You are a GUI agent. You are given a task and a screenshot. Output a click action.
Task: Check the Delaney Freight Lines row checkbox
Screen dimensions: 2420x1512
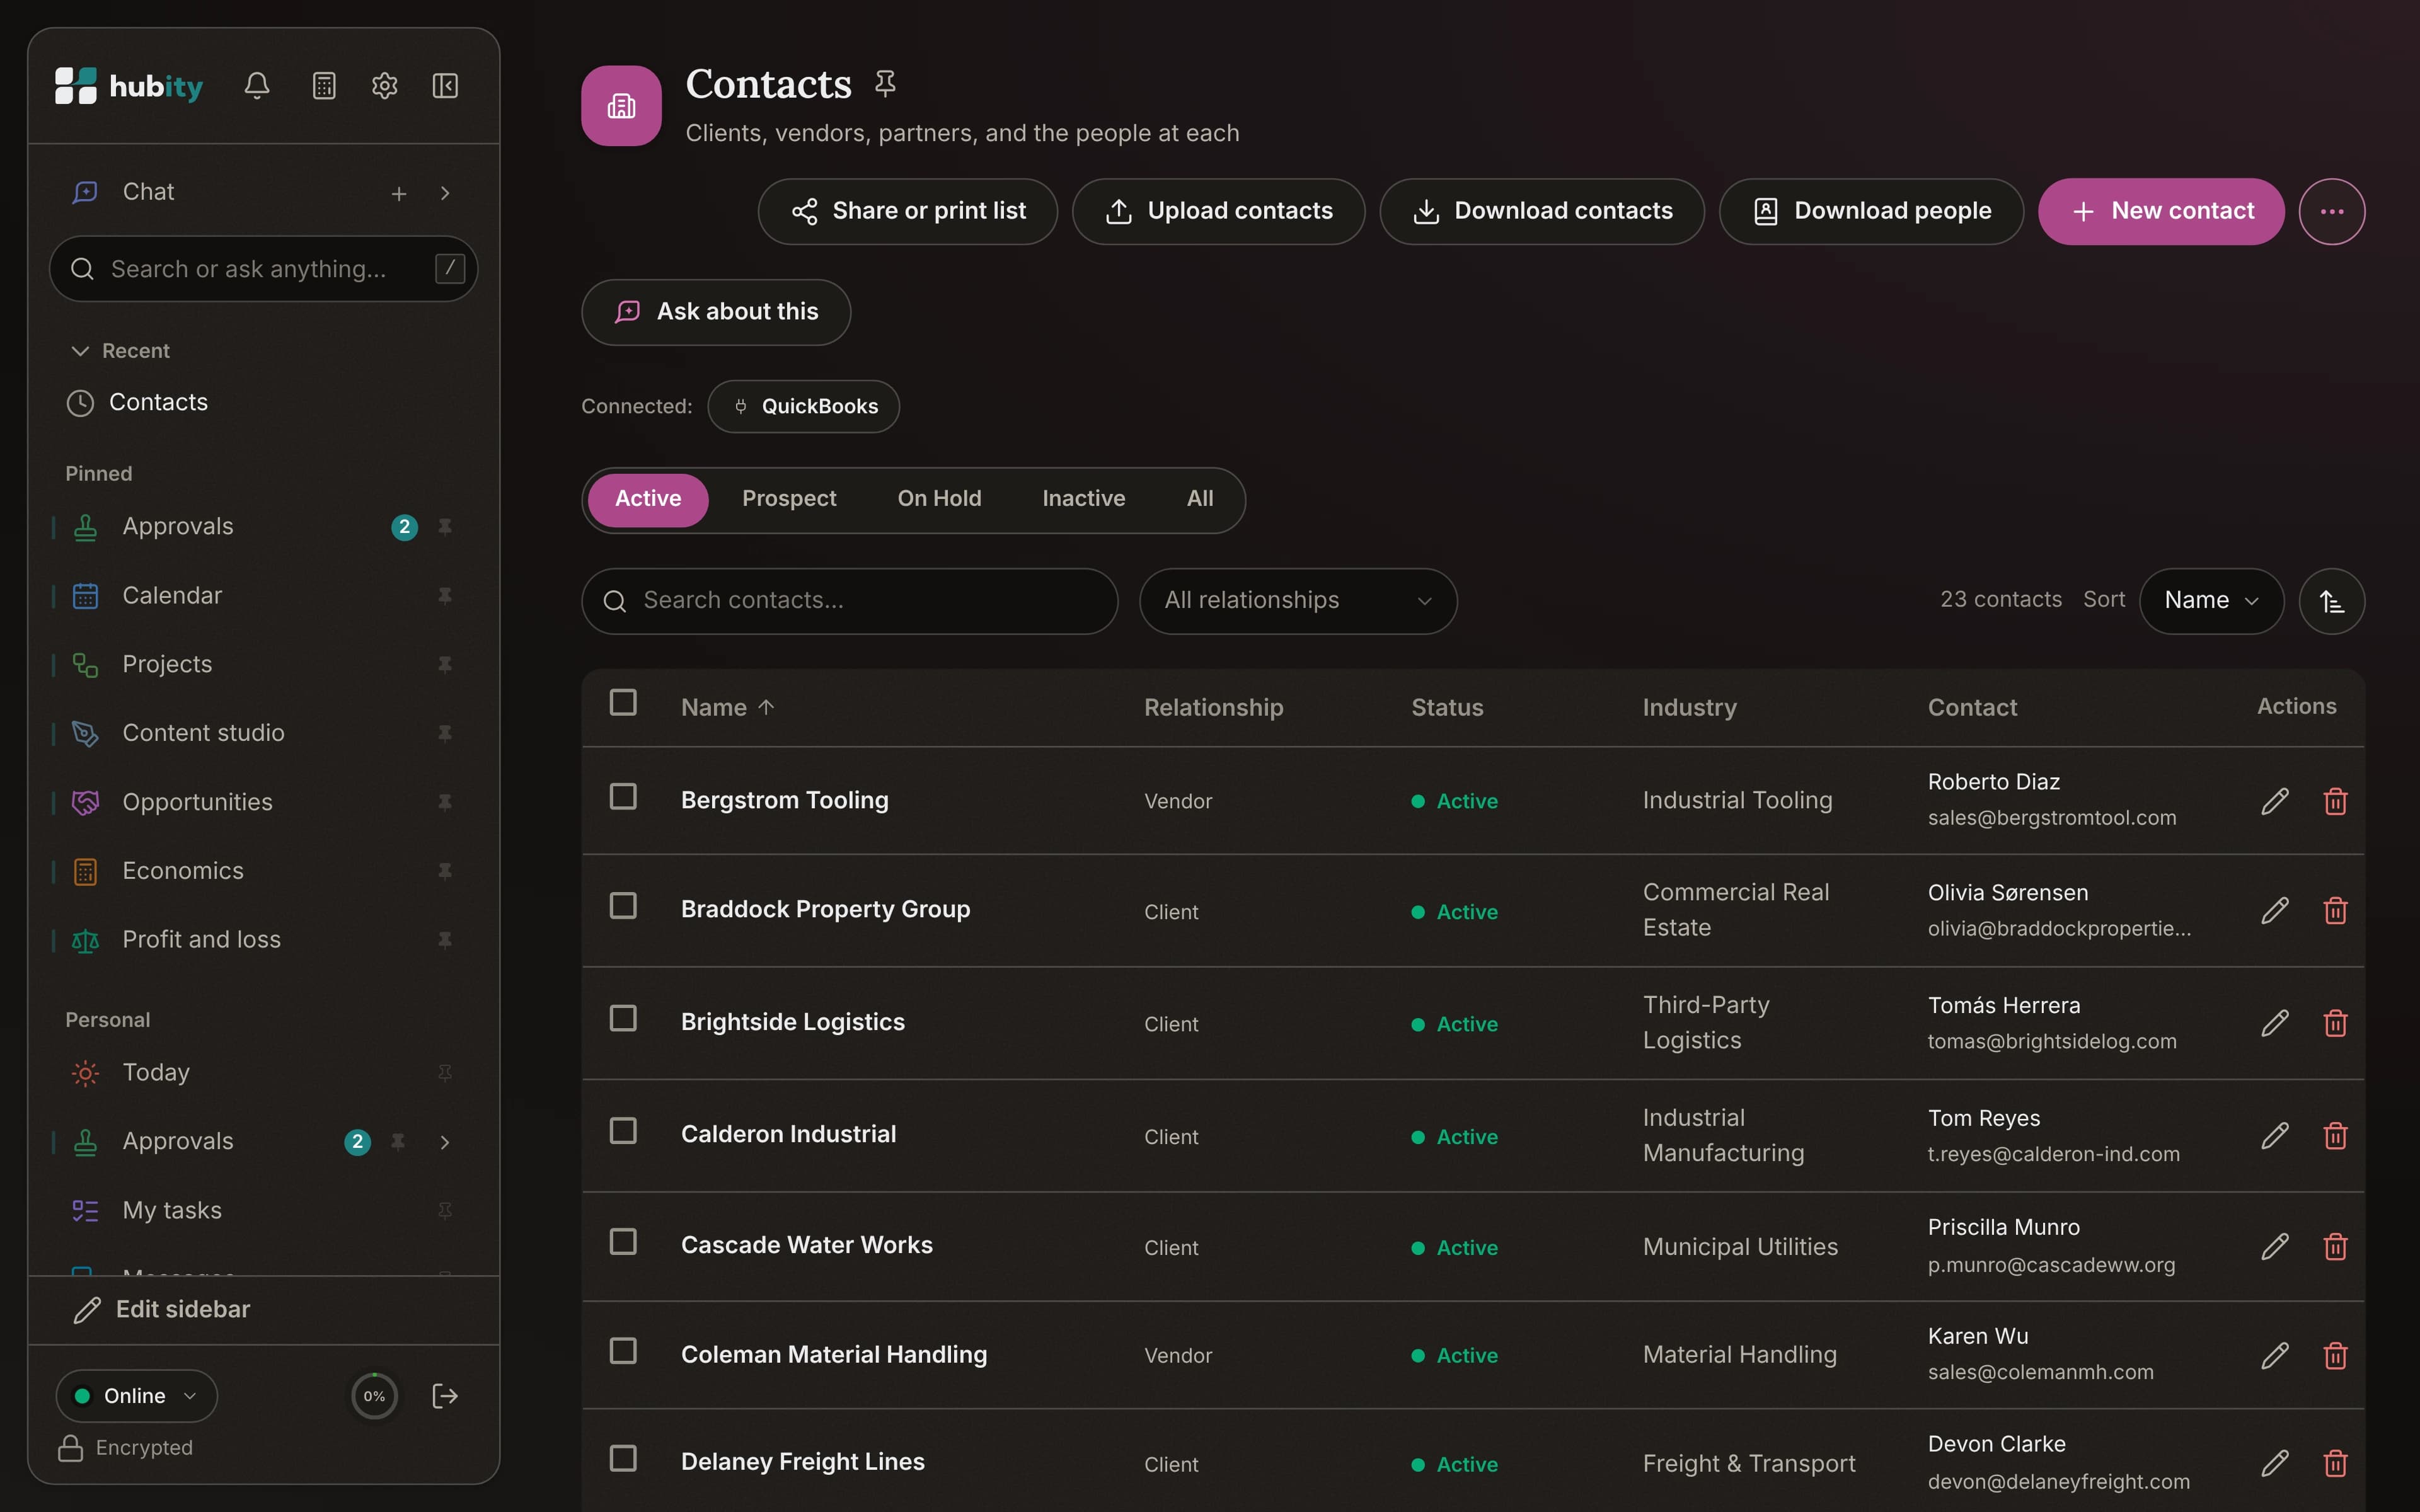(623, 1459)
